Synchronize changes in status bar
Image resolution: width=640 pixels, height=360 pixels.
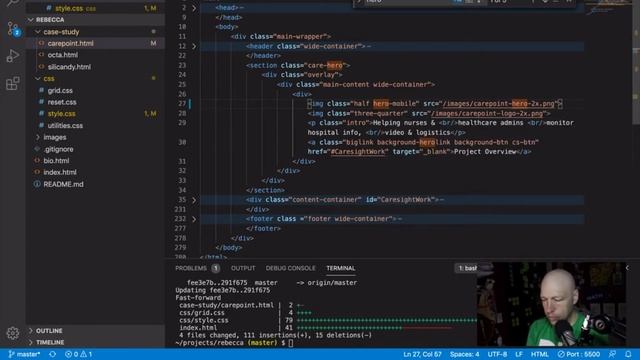pos(53,354)
